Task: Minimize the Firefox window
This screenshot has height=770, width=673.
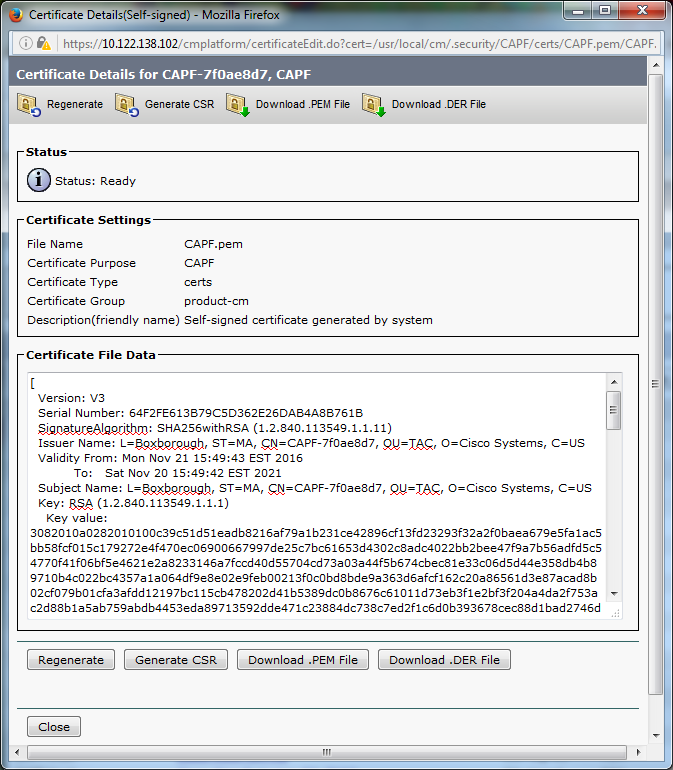Action: [x=578, y=10]
